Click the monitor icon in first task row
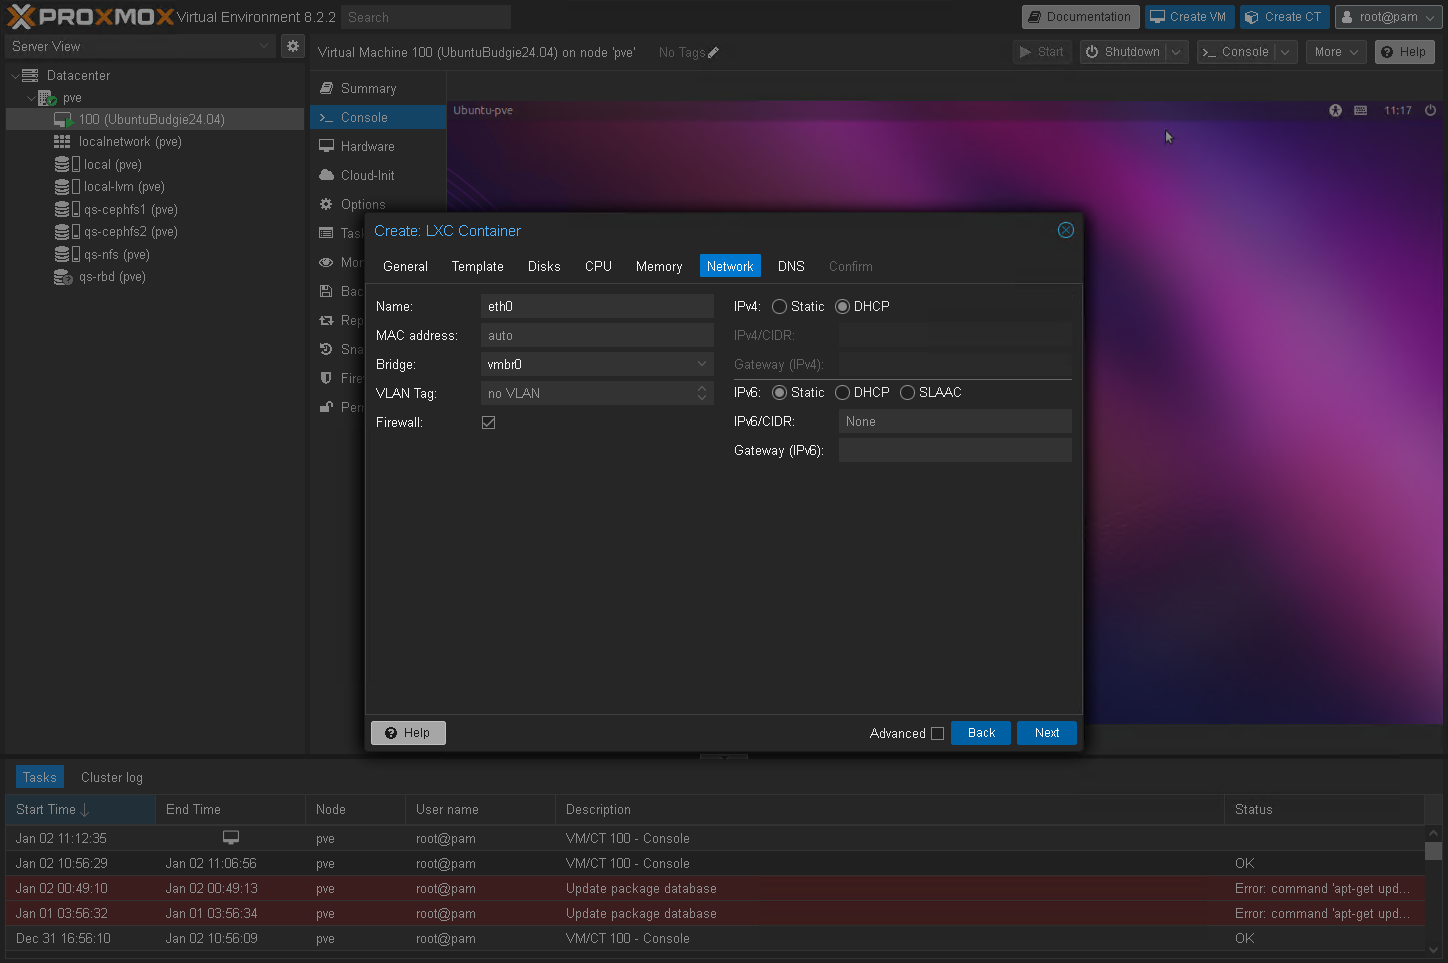 pos(231,838)
